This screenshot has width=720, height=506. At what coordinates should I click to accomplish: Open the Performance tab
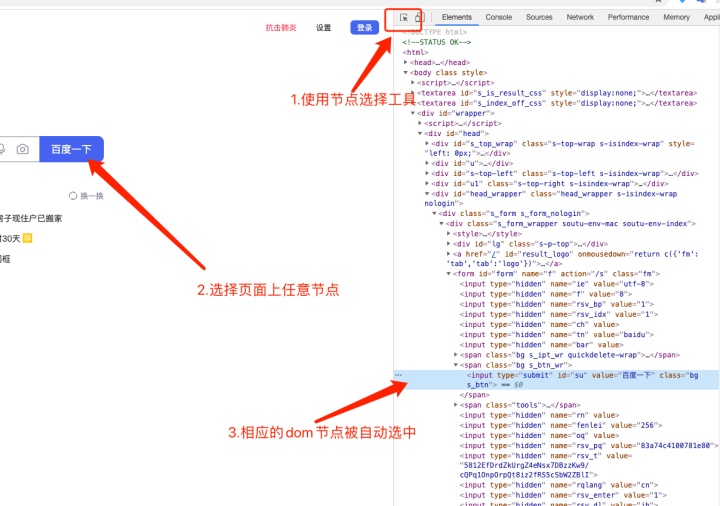pos(628,17)
